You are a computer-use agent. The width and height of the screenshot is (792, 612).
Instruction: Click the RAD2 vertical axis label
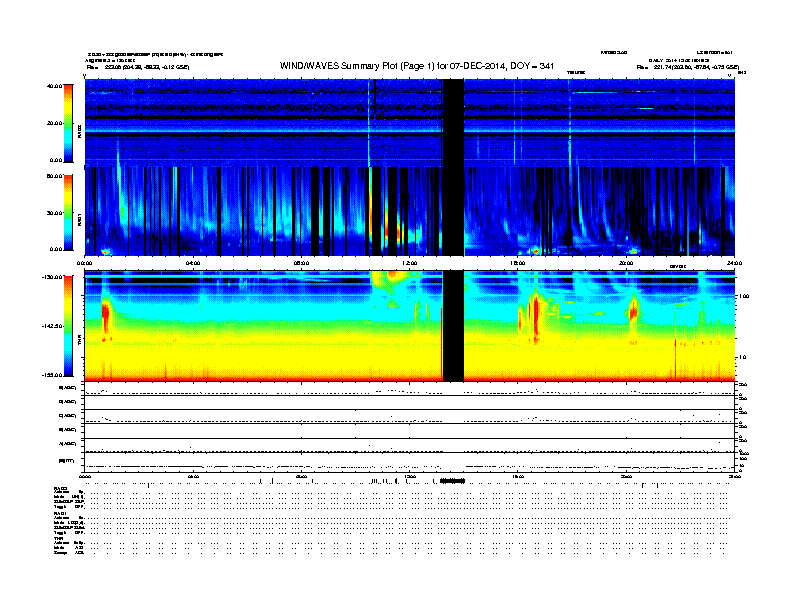point(80,132)
